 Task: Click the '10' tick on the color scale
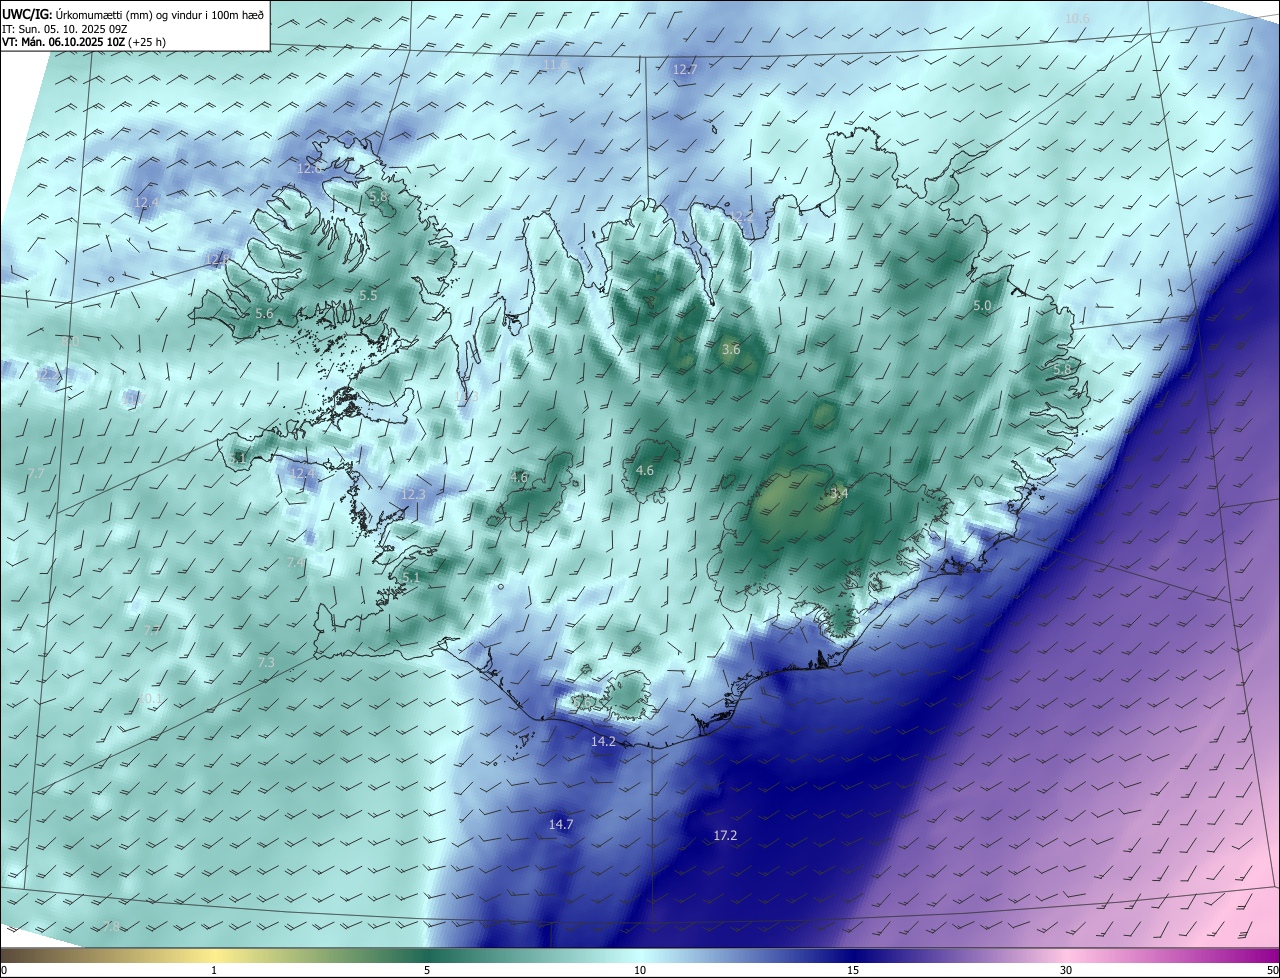click(x=640, y=971)
